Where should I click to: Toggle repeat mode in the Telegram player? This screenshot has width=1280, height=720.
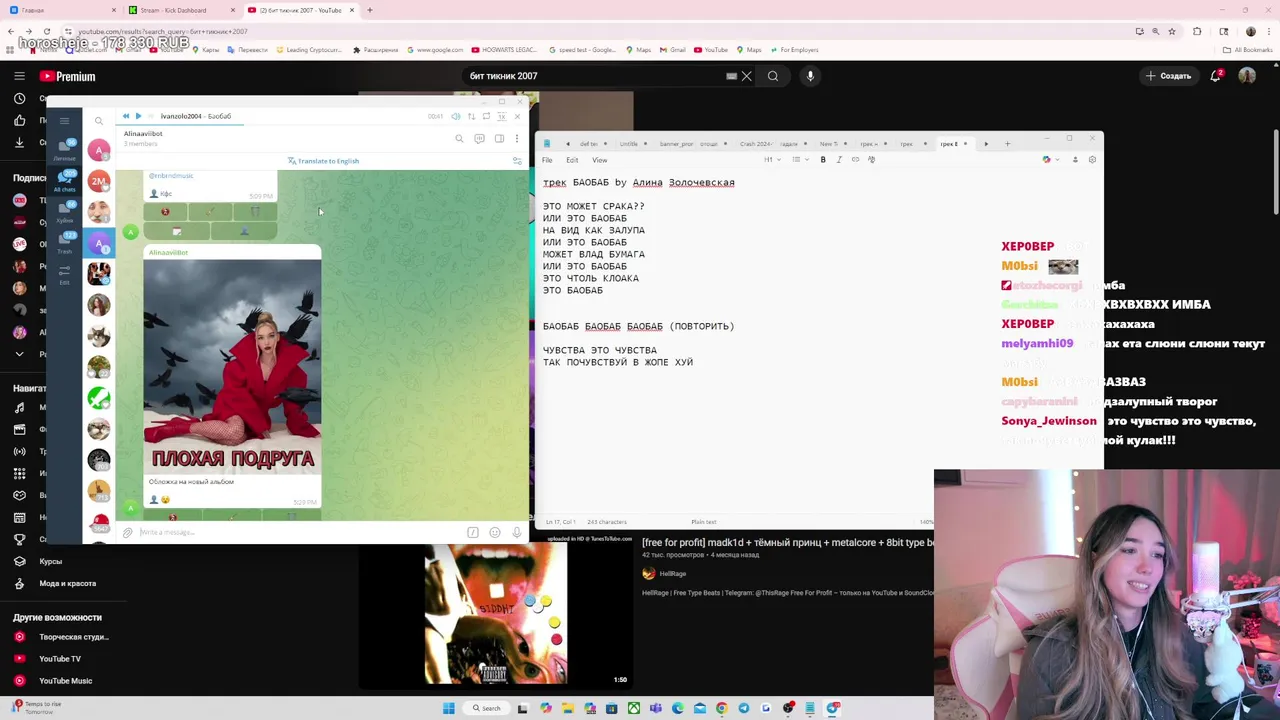(x=487, y=116)
